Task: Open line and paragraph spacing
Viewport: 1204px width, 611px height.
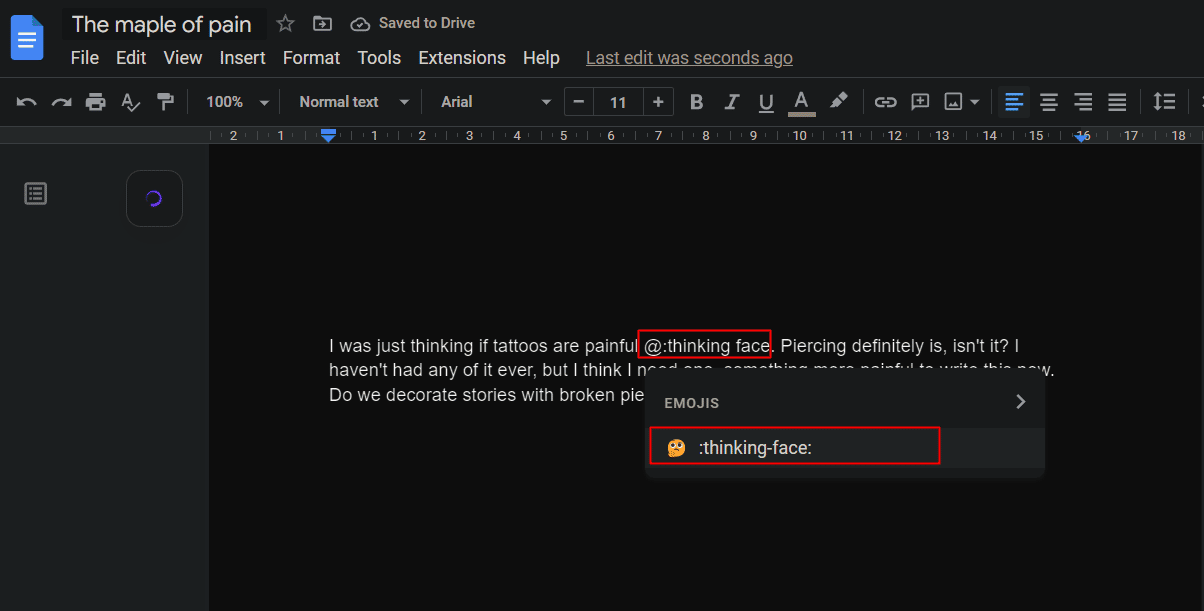Action: (x=1164, y=102)
